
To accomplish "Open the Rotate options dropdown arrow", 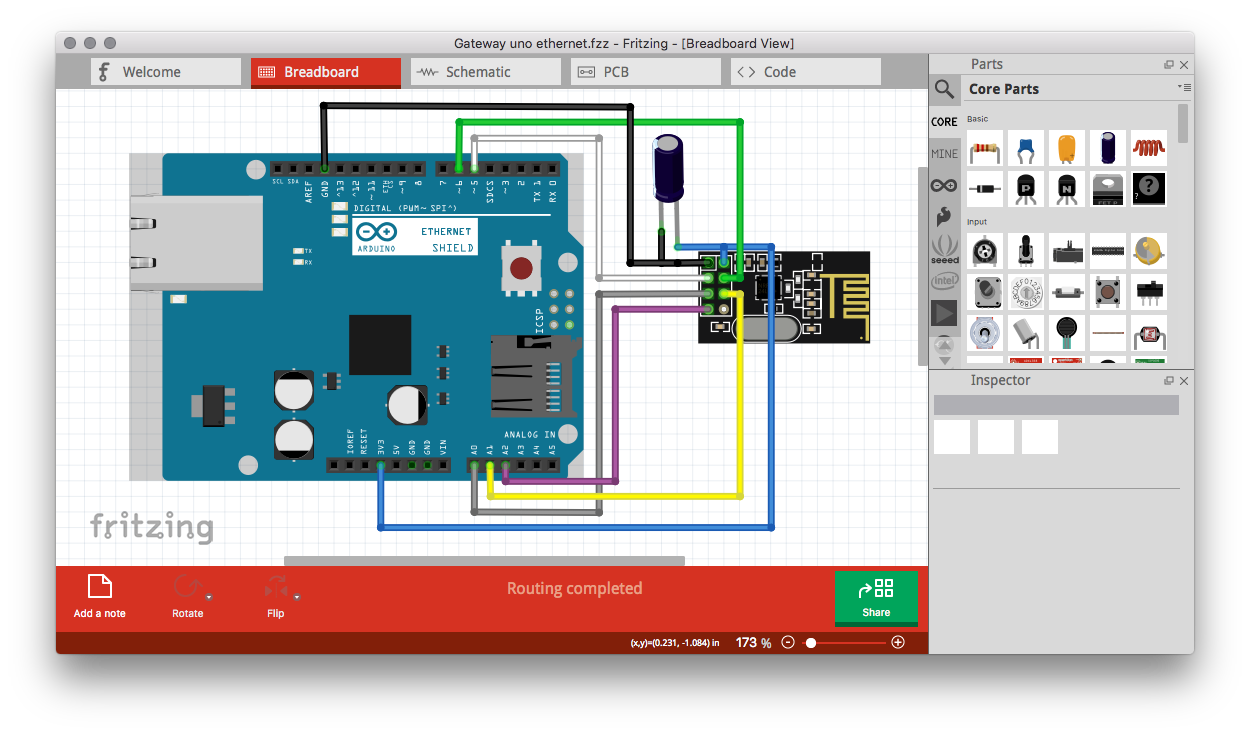I will pos(210,597).
